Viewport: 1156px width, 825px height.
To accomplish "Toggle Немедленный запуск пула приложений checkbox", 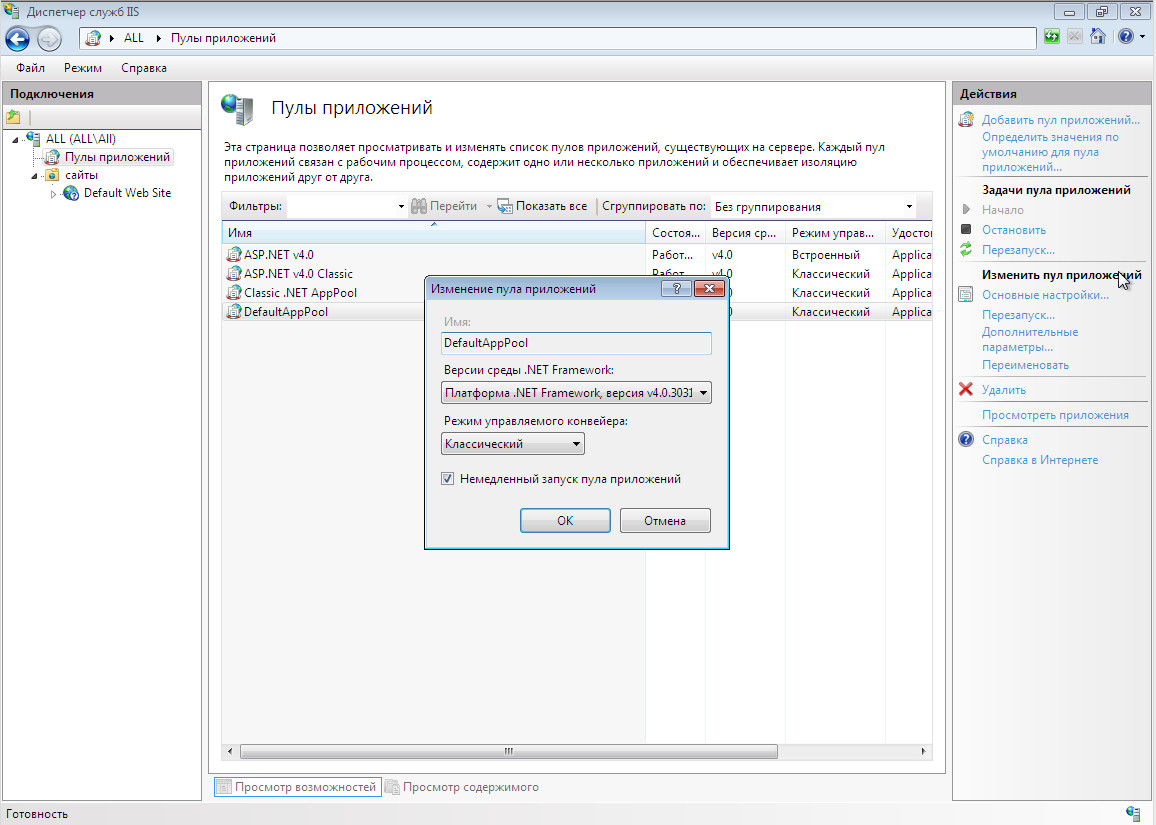I will coord(448,478).
